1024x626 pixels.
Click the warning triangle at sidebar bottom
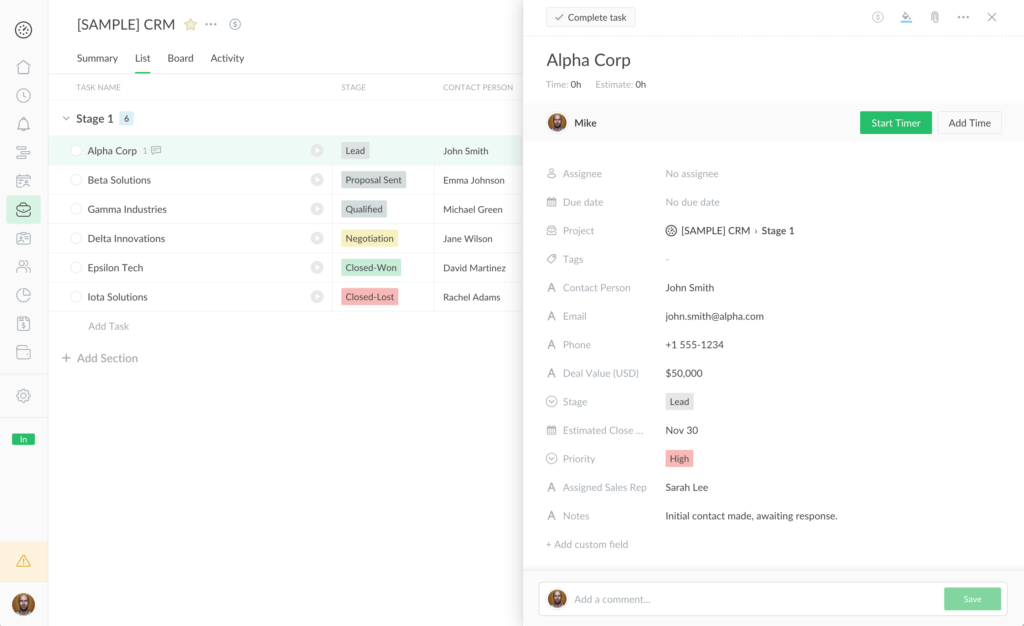[x=24, y=562]
